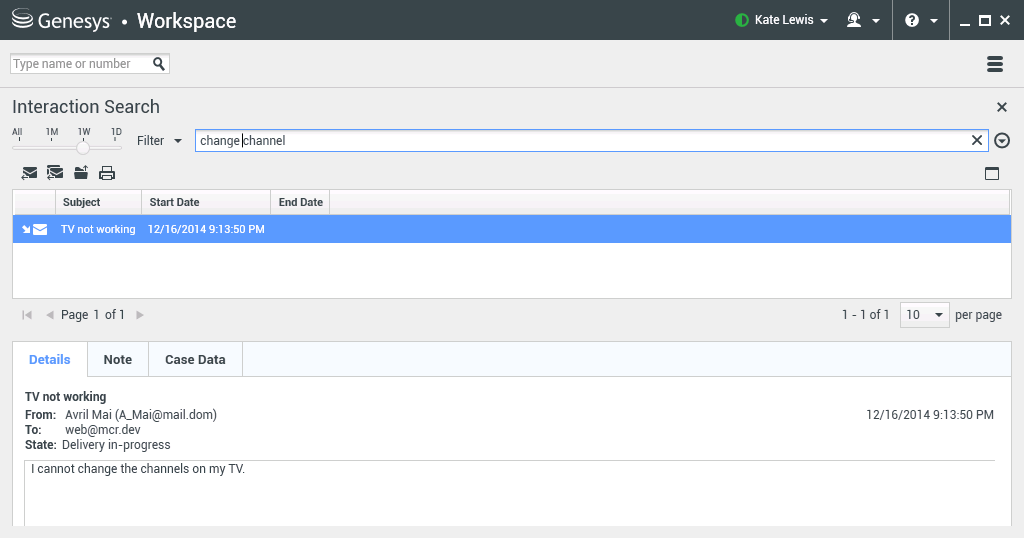The width and height of the screenshot is (1024, 539).
Task: Open the Help question mark menu
Action: click(920, 20)
